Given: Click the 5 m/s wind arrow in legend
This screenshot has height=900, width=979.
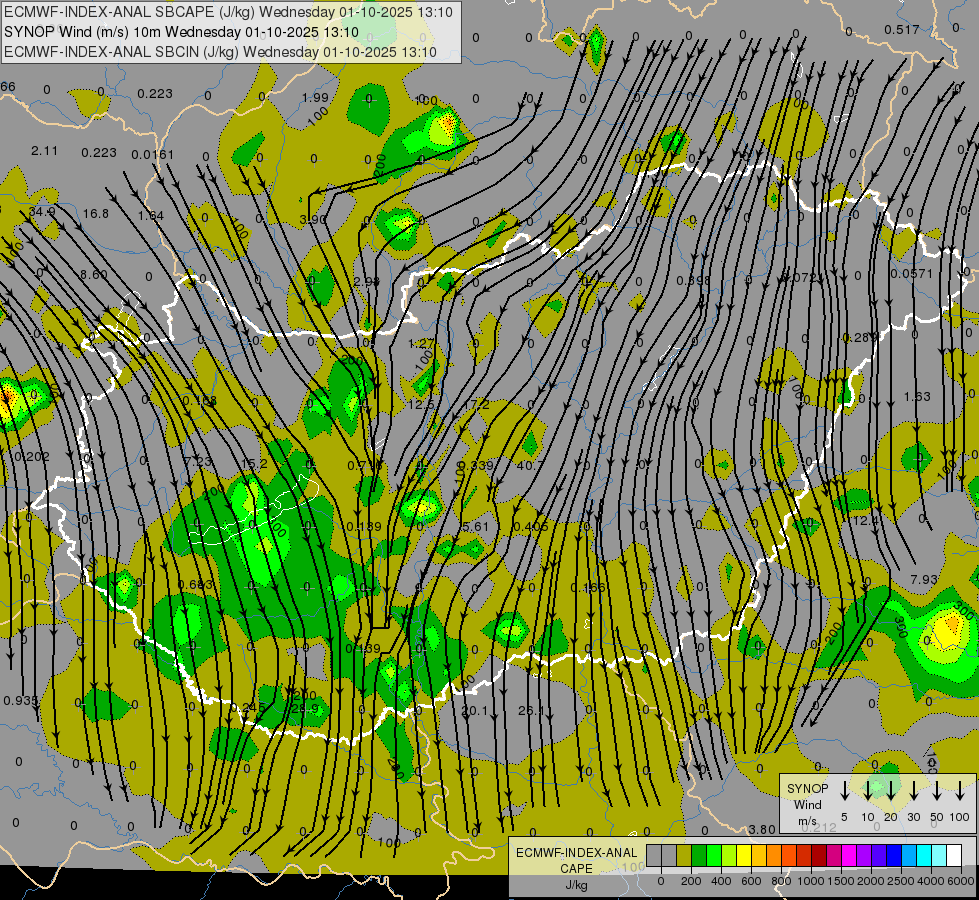Looking at the screenshot, I should [x=844, y=792].
